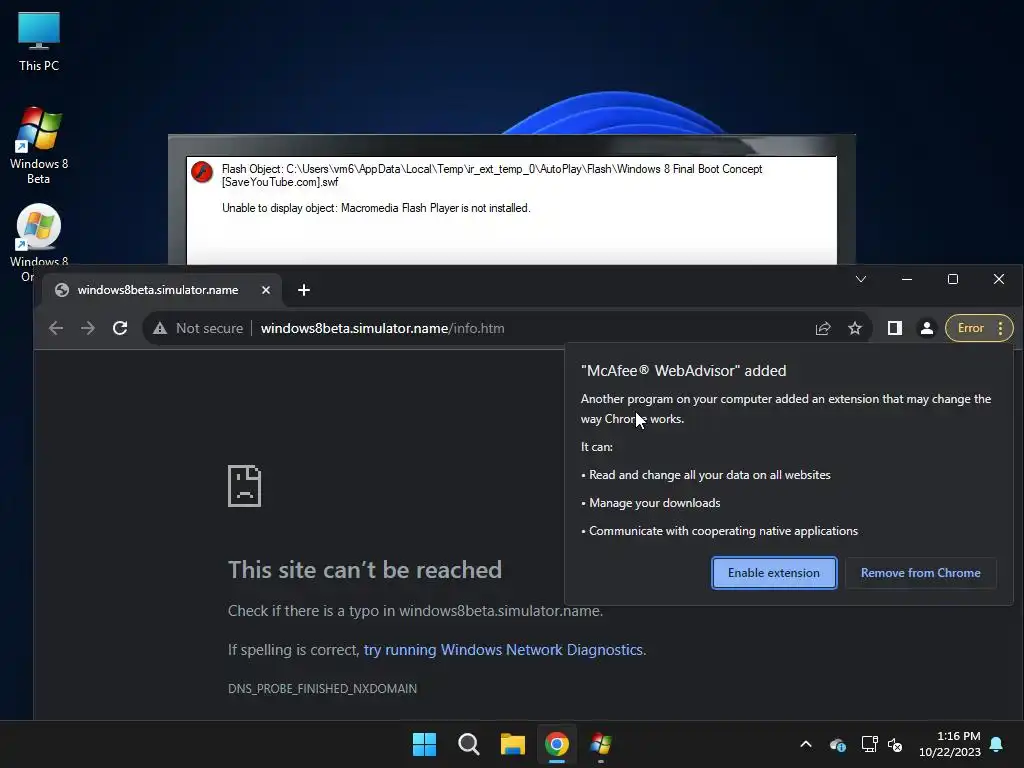Open clock showing 1:16 PM
This screenshot has width=1024, height=768.
pyautogui.click(x=950, y=744)
